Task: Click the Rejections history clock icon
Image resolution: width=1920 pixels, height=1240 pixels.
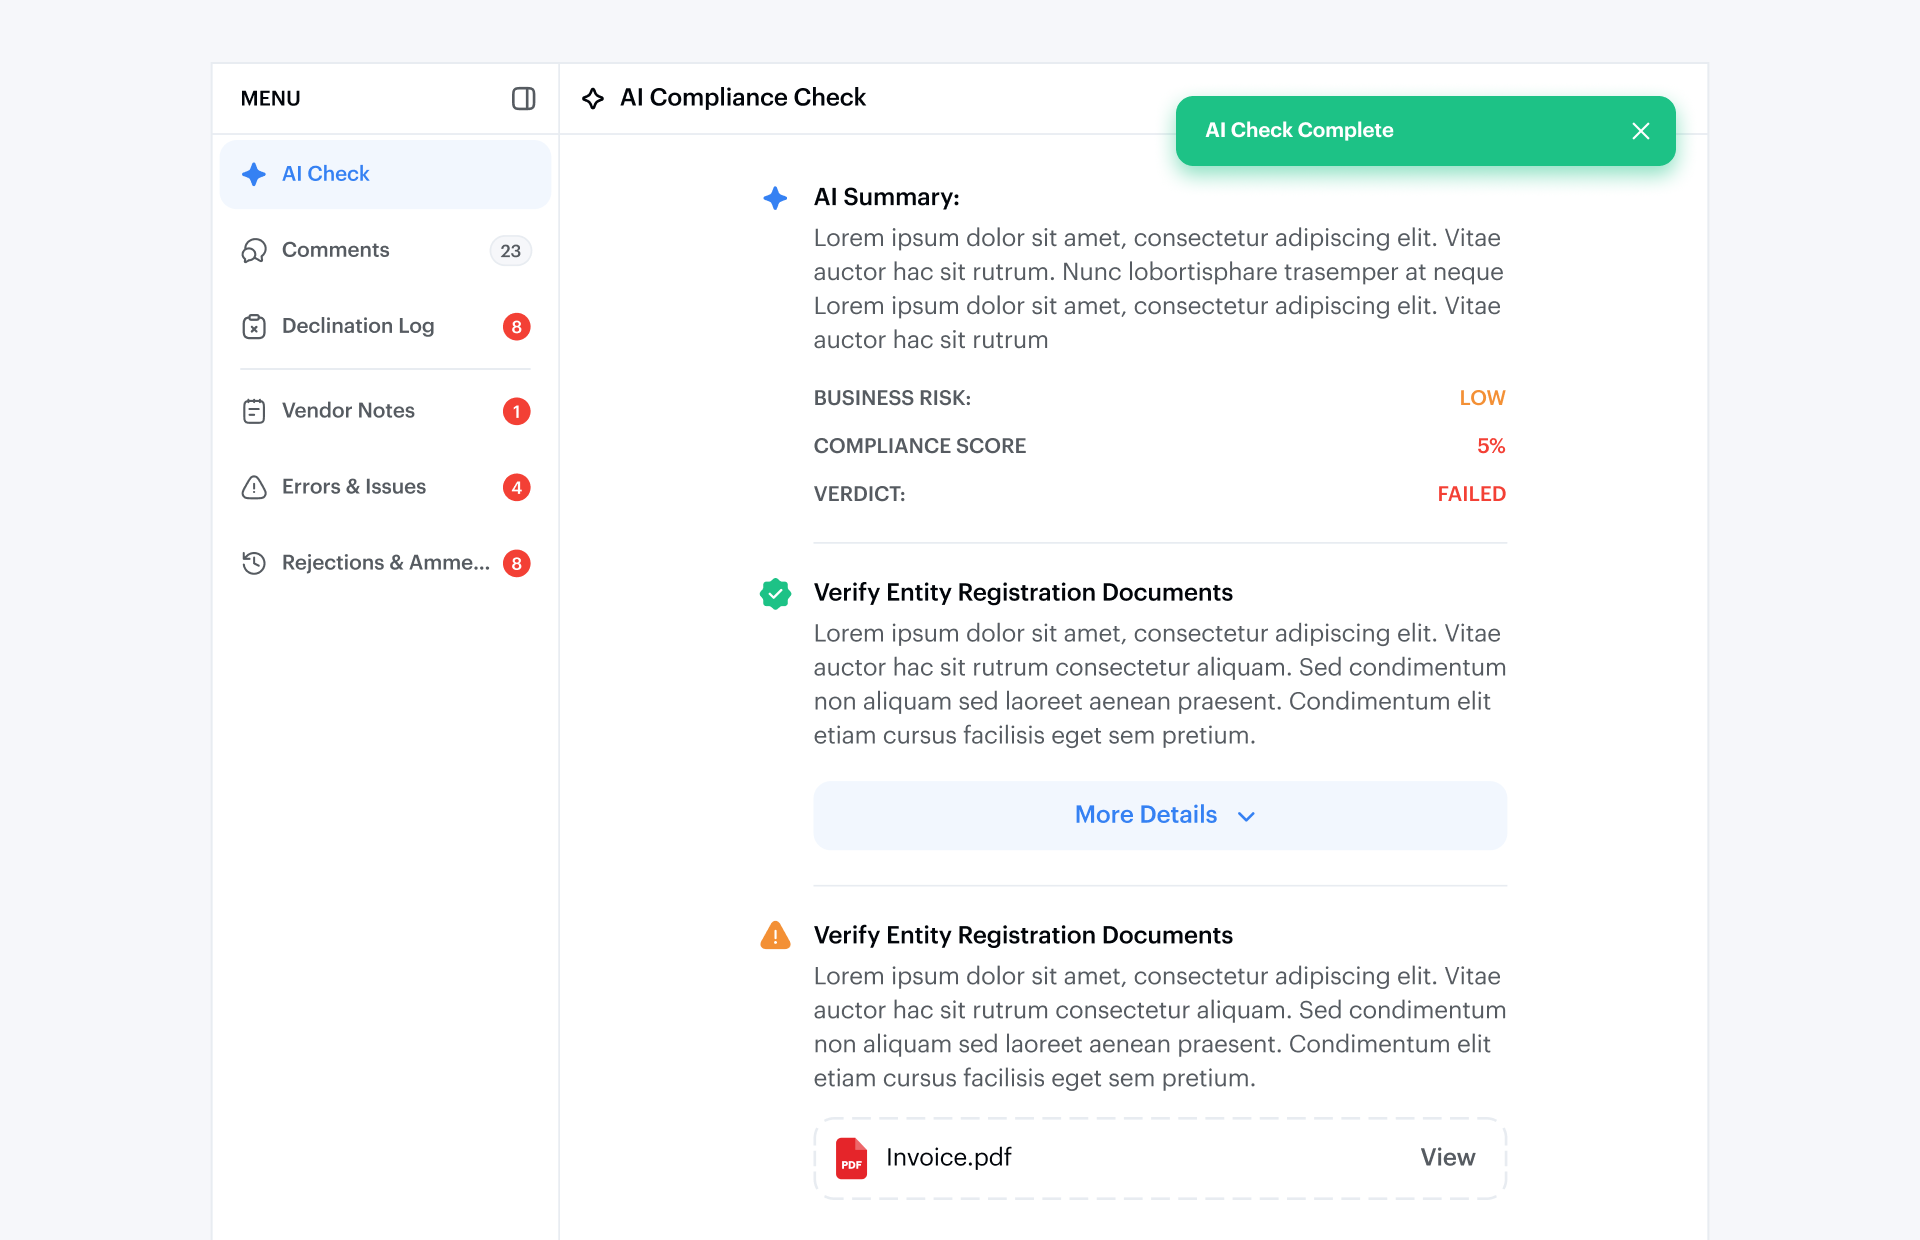Action: click(254, 563)
